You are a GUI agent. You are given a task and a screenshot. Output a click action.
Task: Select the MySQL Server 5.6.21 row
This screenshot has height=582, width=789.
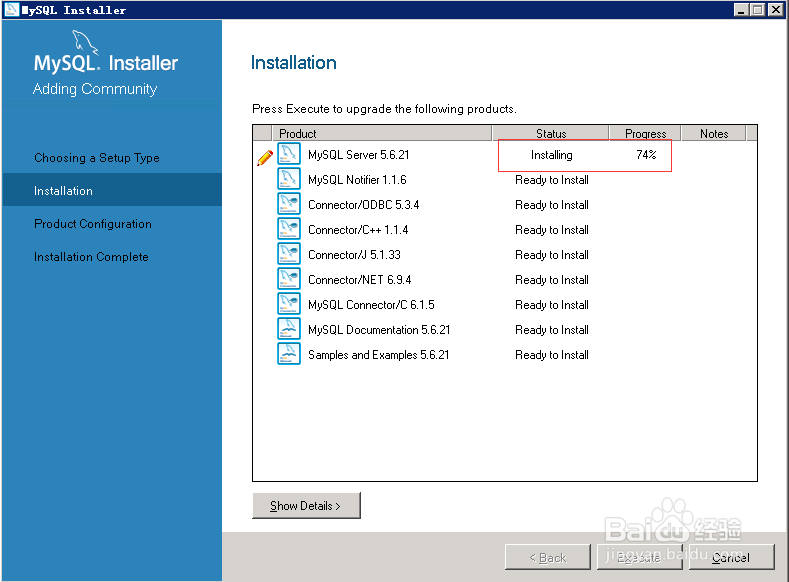pyautogui.click(x=505, y=154)
